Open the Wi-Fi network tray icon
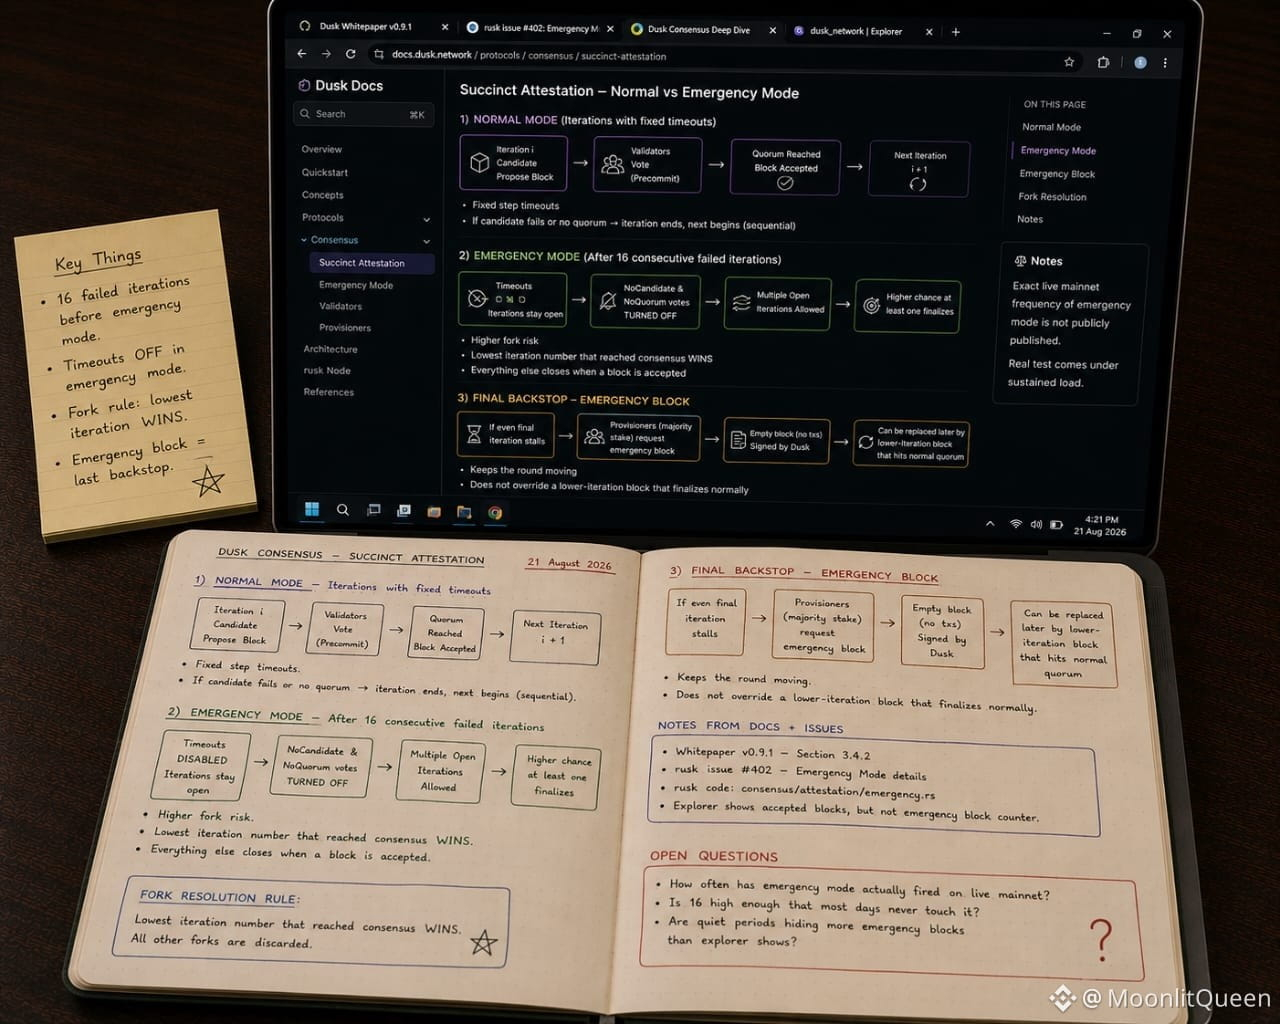Screen dimensions: 1280x1024 tap(1016, 524)
